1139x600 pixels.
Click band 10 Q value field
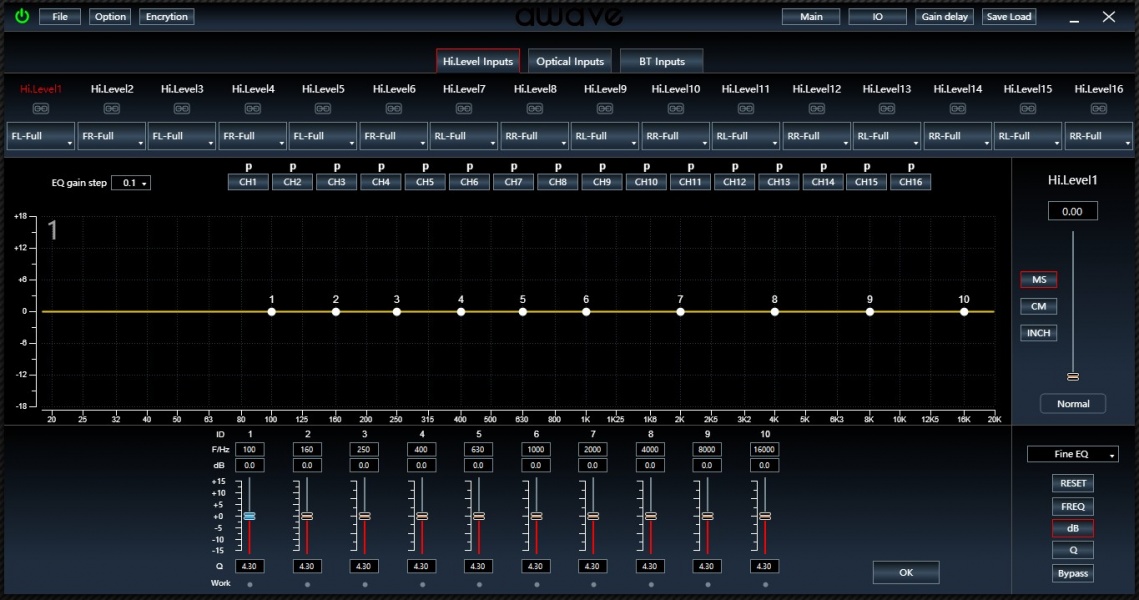(764, 566)
